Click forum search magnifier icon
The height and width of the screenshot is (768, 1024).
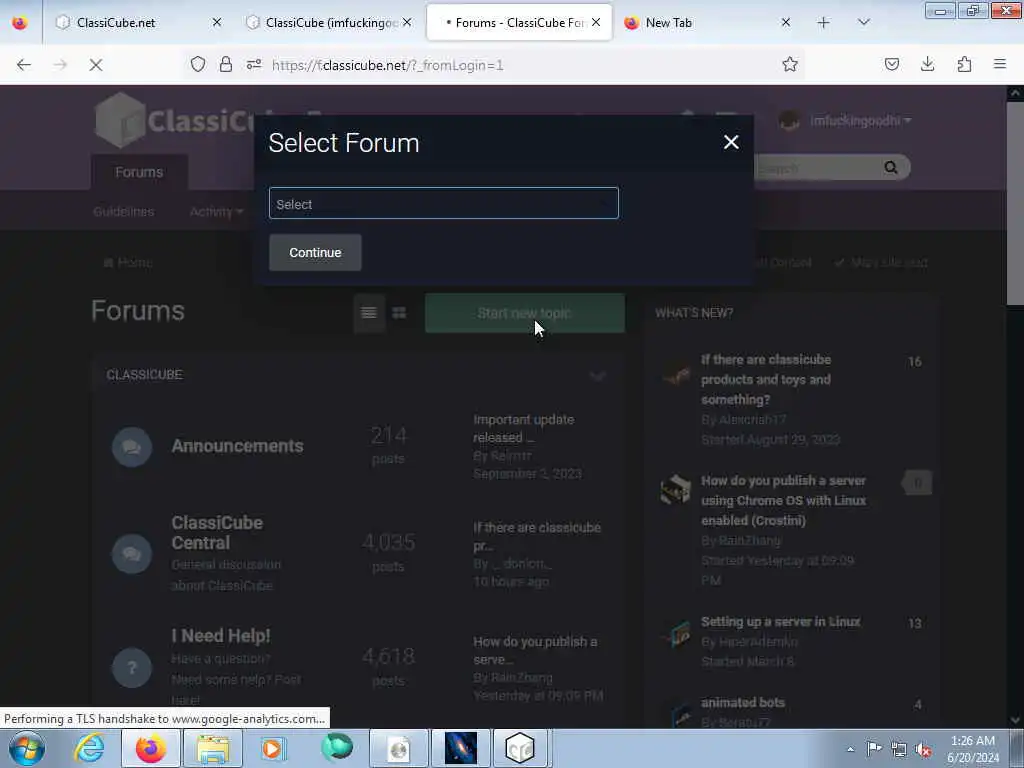click(x=891, y=168)
